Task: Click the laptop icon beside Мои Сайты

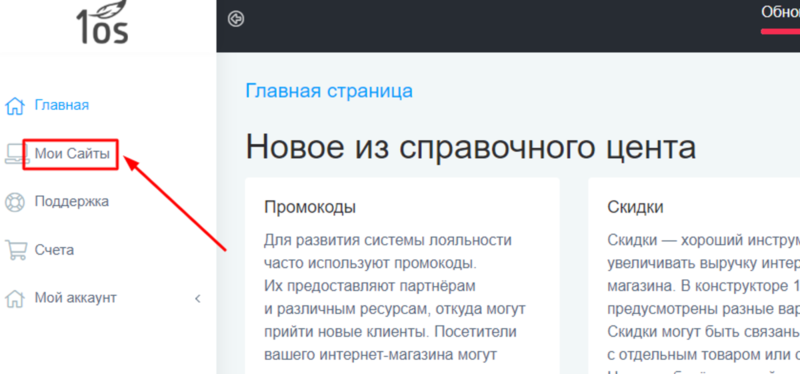Action: (x=14, y=154)
